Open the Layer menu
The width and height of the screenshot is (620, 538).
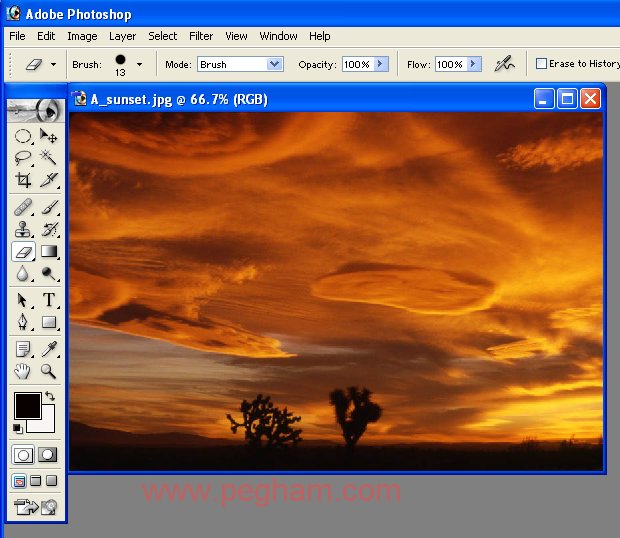pyautogui.click(x=122, y=36)
